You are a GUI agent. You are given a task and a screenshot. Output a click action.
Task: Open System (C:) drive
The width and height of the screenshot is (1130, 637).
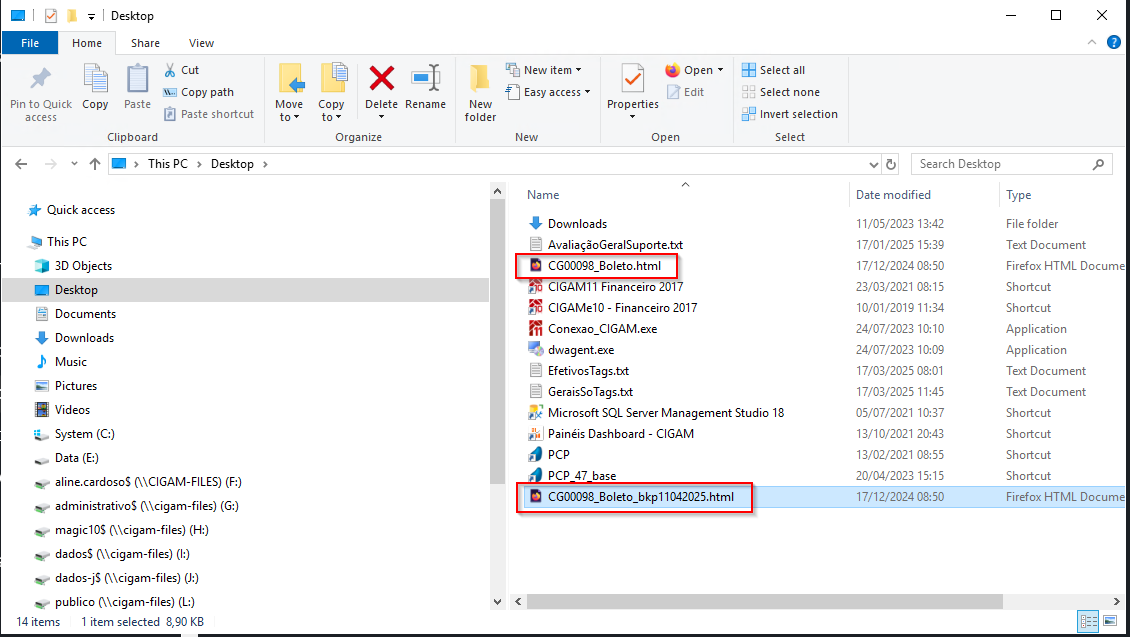[x=84, y=434]
